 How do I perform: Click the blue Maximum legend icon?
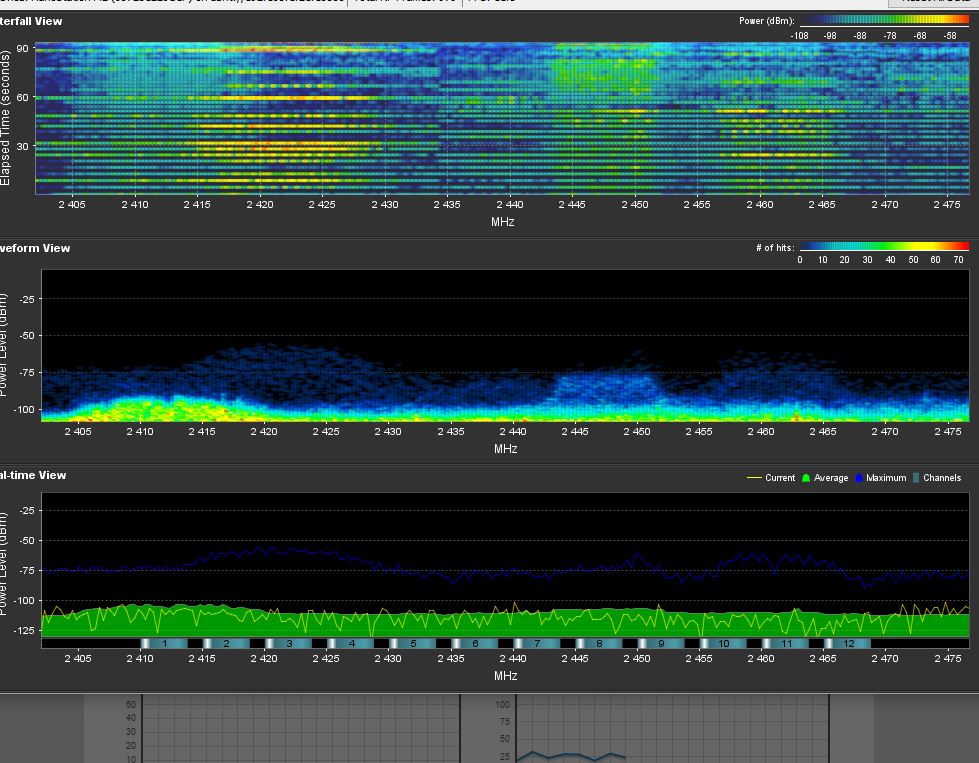858,478
